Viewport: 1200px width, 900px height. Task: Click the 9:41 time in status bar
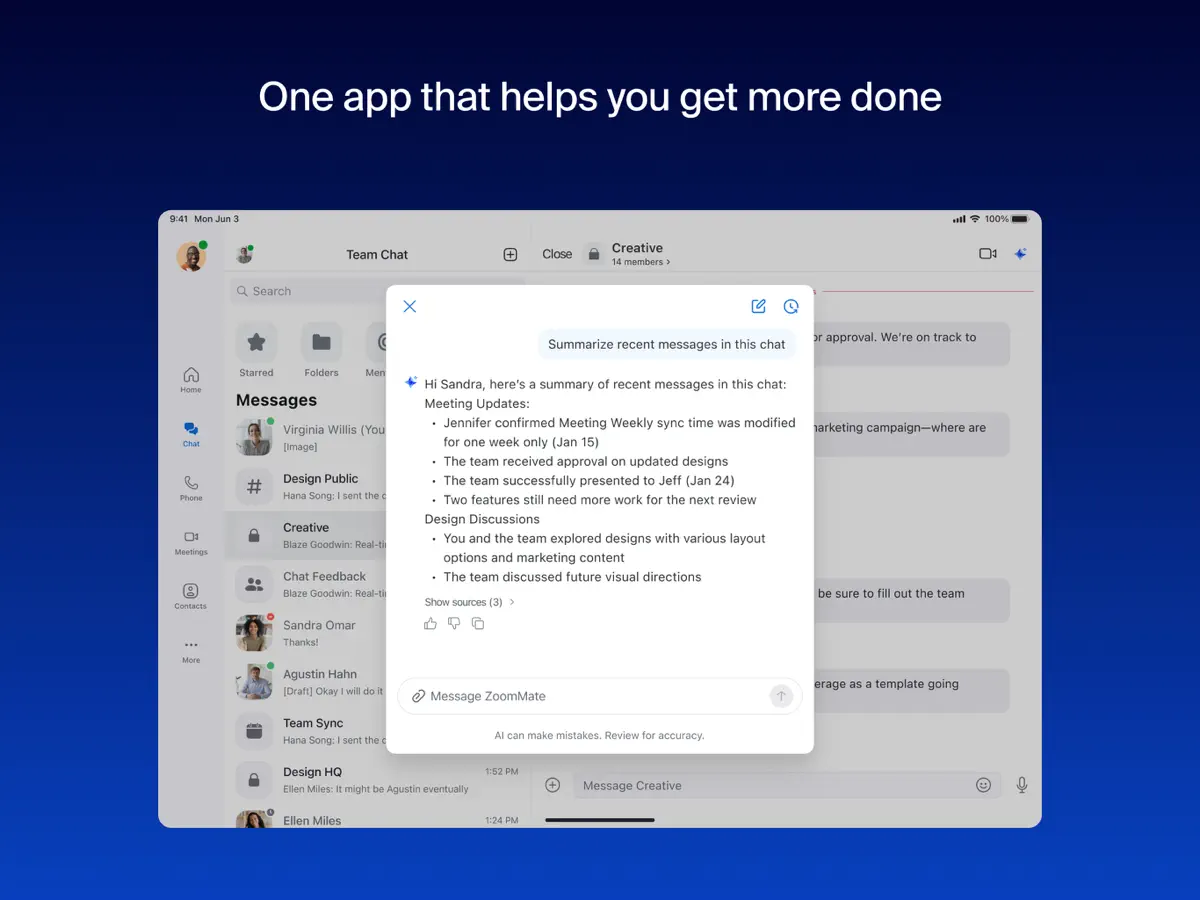click(x=179, y=219)
